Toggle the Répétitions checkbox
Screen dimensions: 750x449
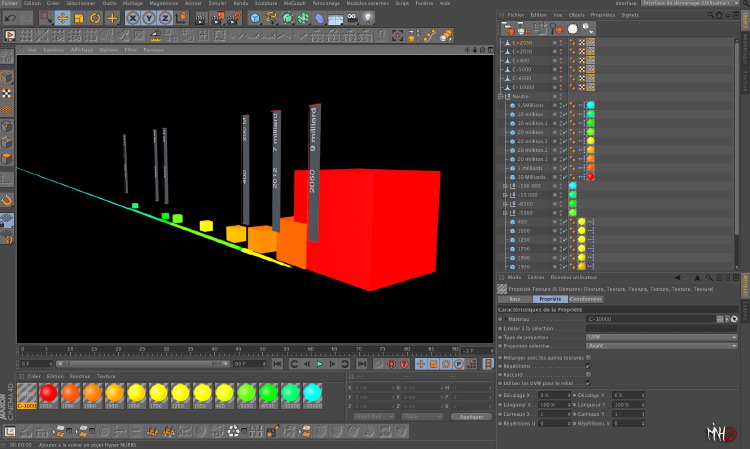(x=588, y=366)
